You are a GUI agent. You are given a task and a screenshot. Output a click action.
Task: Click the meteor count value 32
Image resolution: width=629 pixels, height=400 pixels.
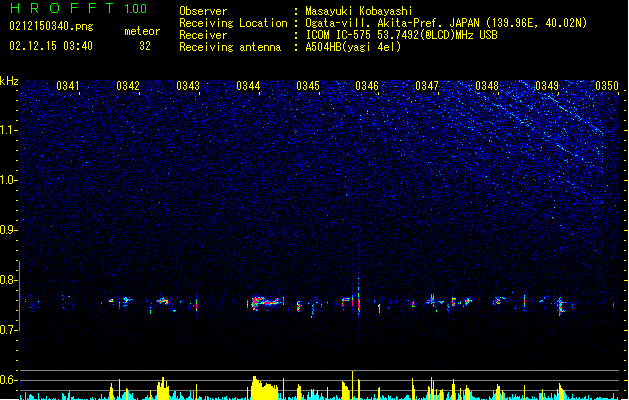pos(145,46)
